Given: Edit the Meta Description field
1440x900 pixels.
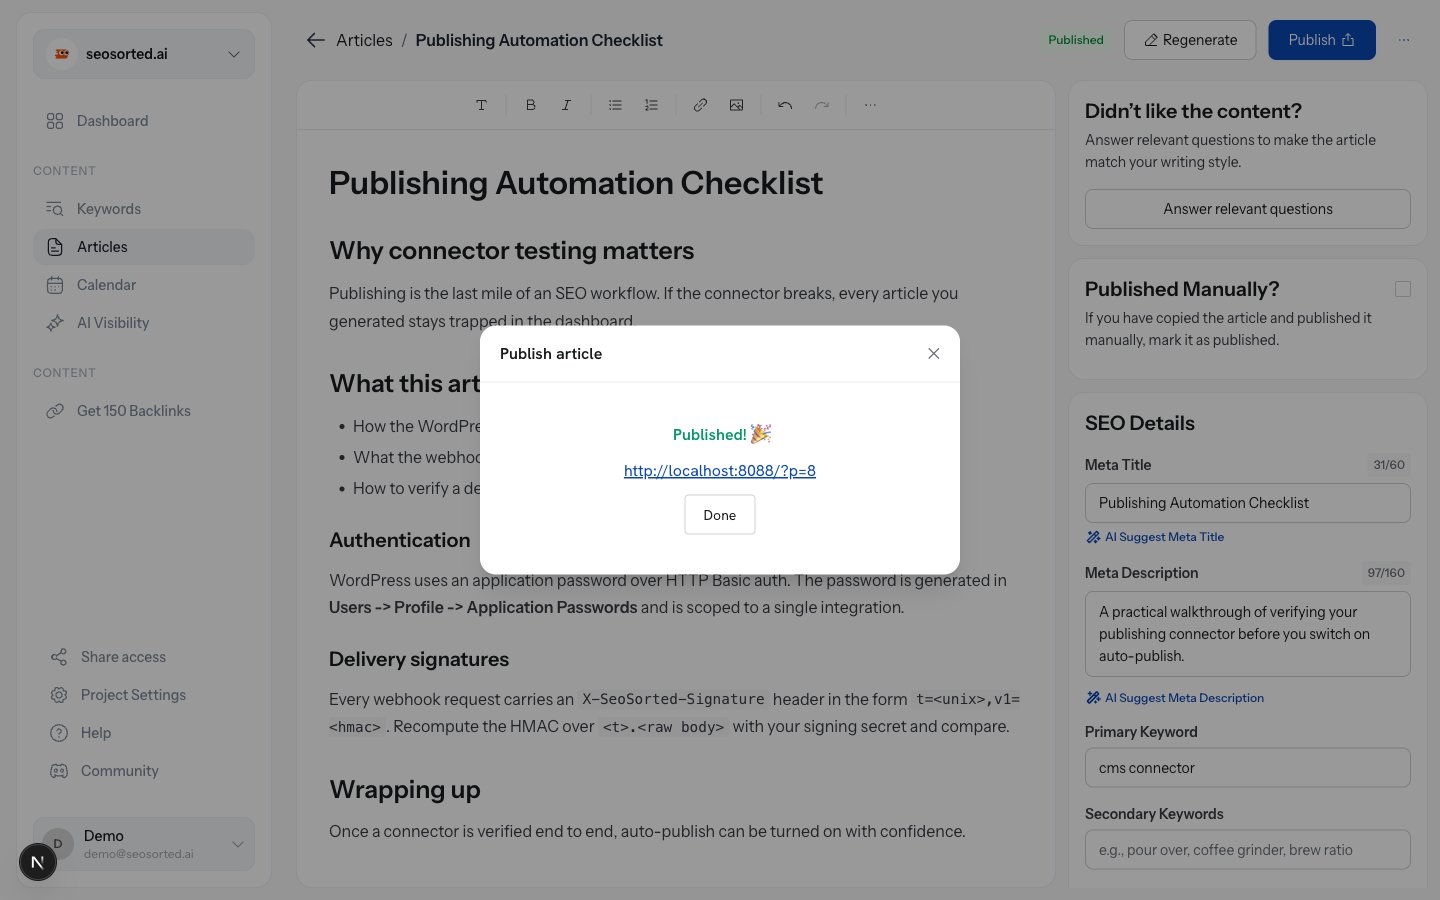Looking at the screenshot, I should (x=1247, y=634).
